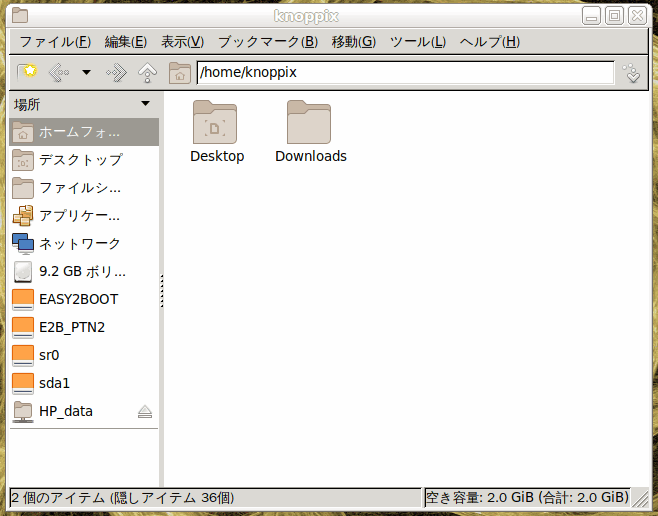The image size is (658, 516).
Task: Select sda1 drive in sidebar
Action: [x=84, y=383]
